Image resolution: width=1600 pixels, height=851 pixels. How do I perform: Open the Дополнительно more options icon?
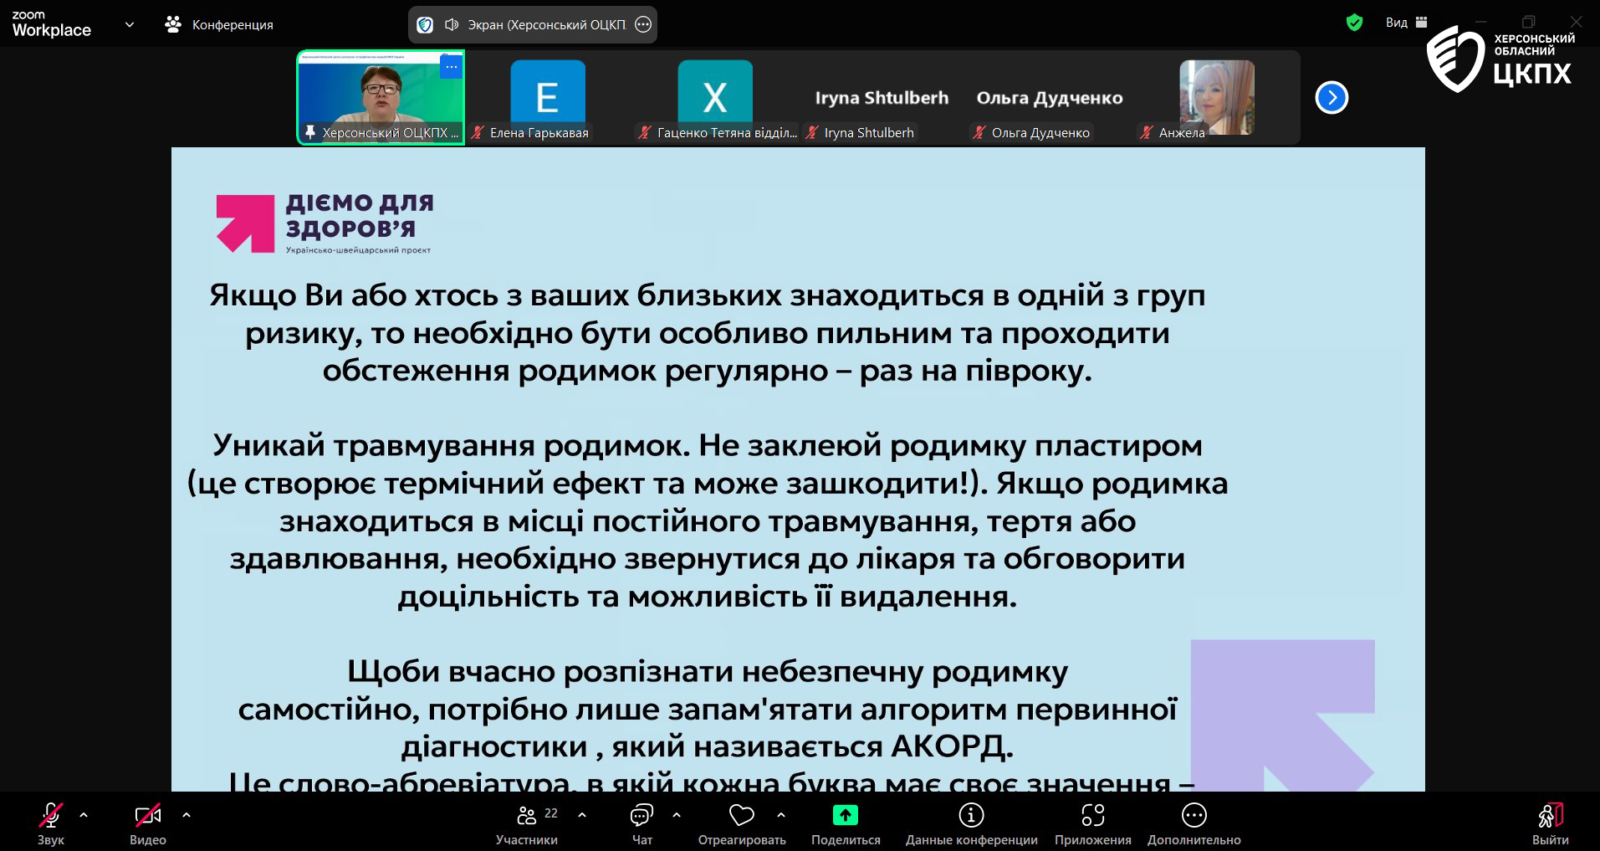click(x=1194, y=816)
